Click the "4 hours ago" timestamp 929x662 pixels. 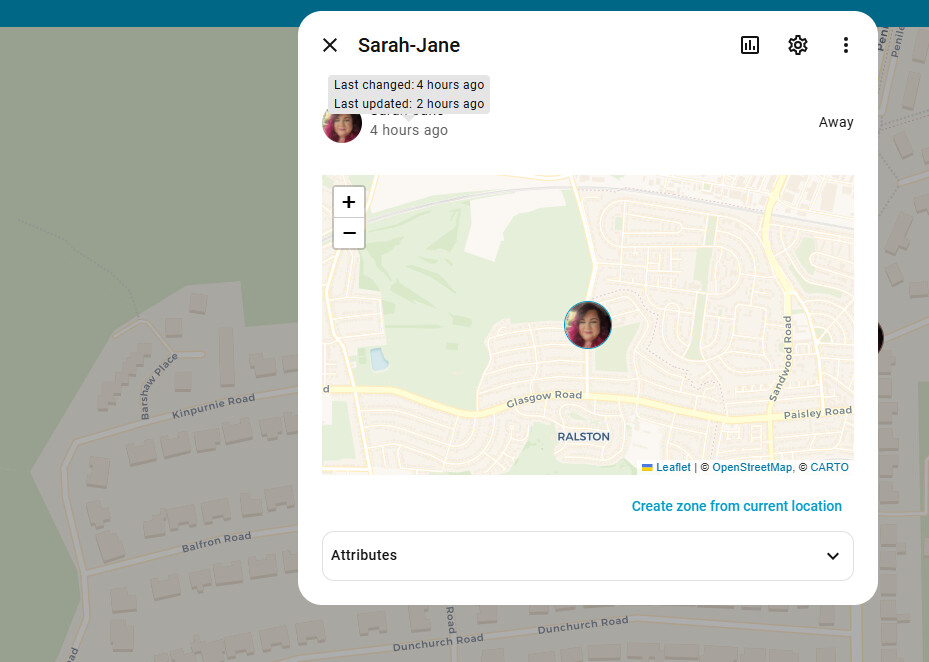[x=409, y=131]
